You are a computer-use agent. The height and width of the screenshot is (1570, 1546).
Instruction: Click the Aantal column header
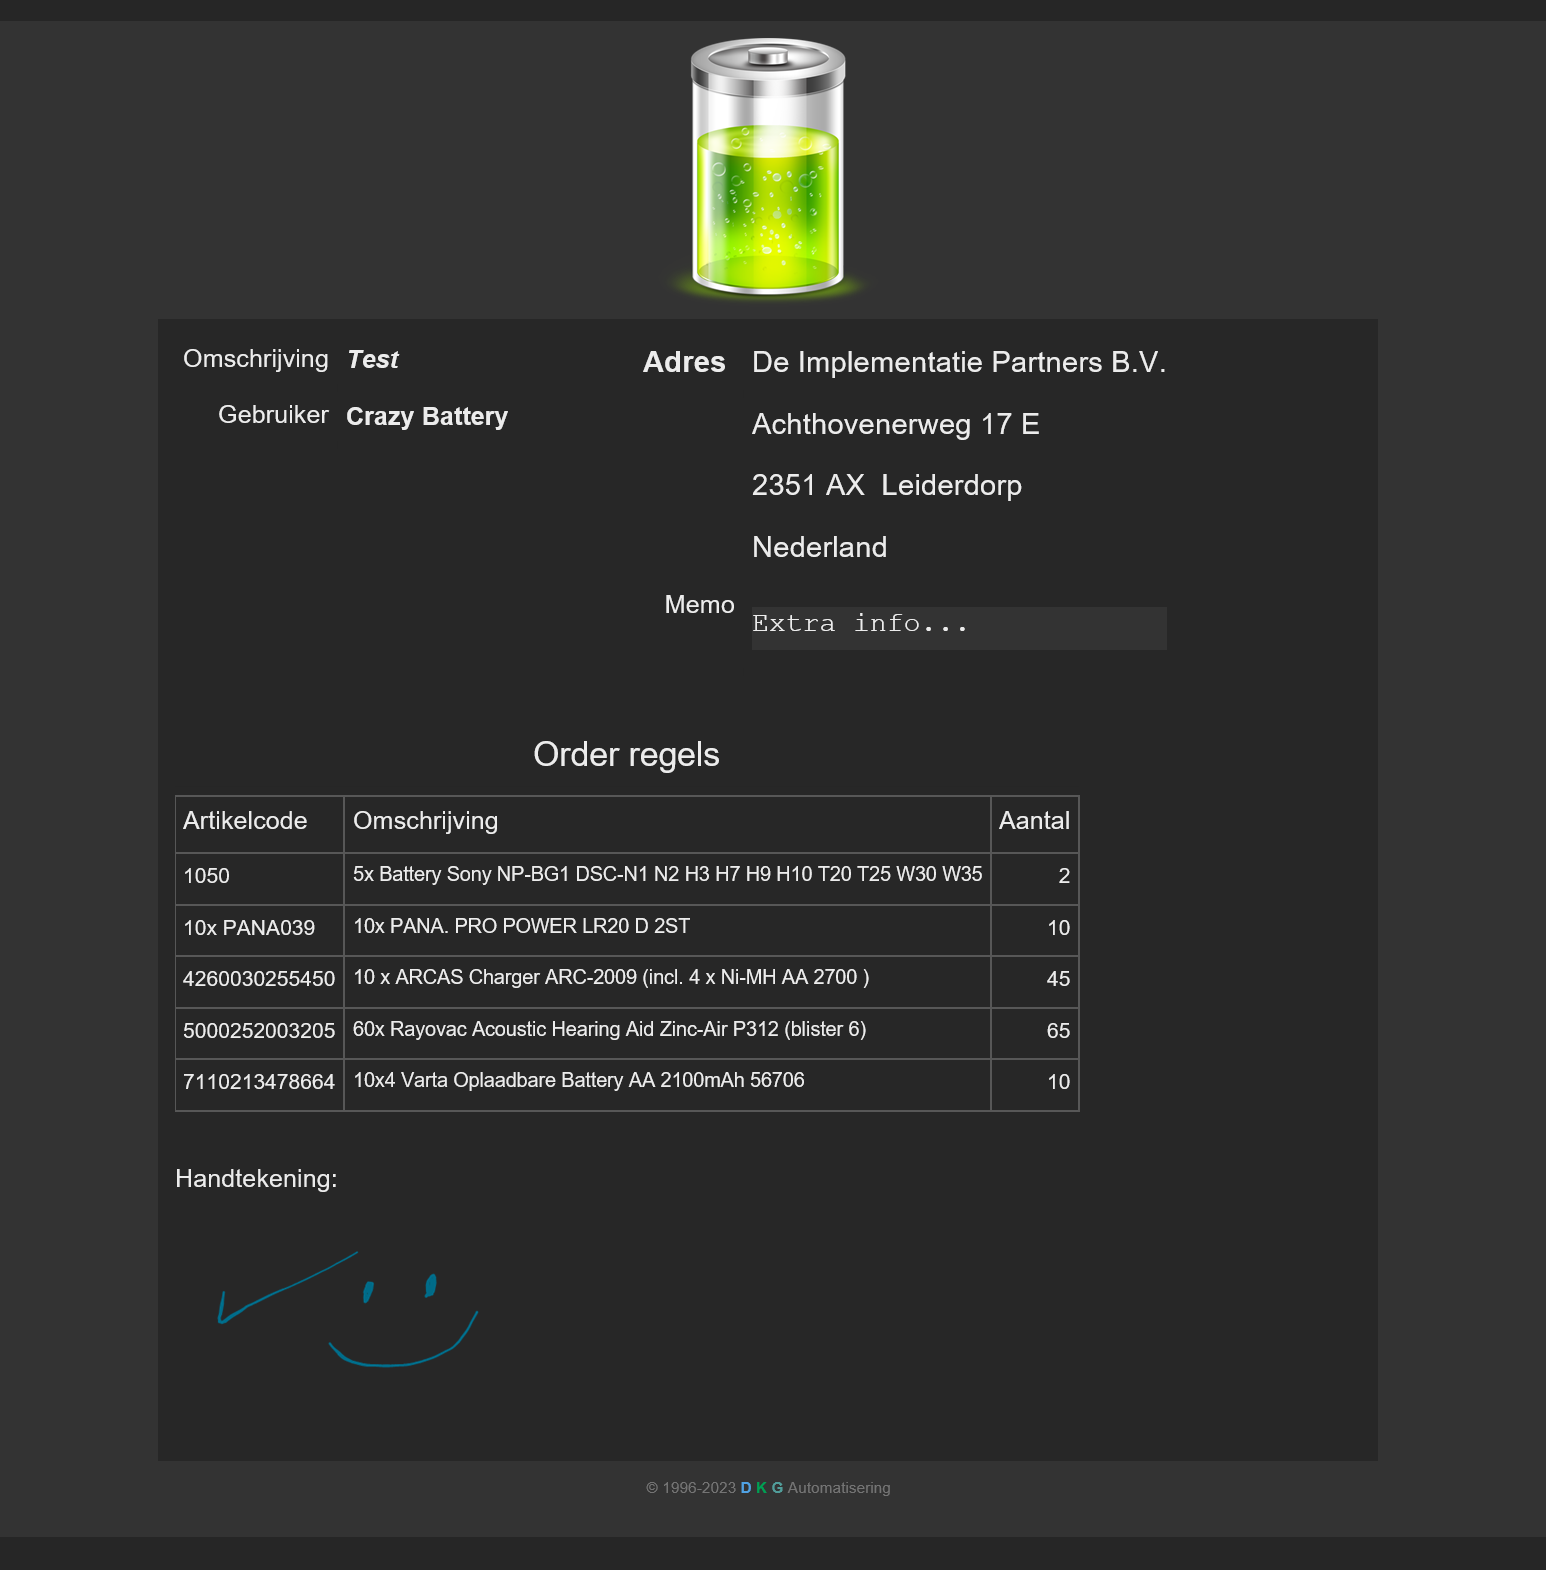click(1034, 821)
